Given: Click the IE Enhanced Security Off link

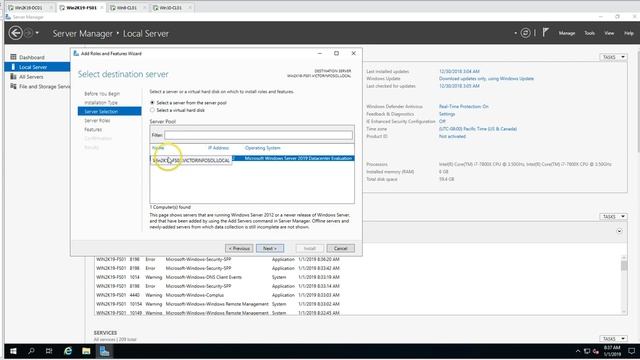Looking at the screenshot, I should (x=442, y=122).
